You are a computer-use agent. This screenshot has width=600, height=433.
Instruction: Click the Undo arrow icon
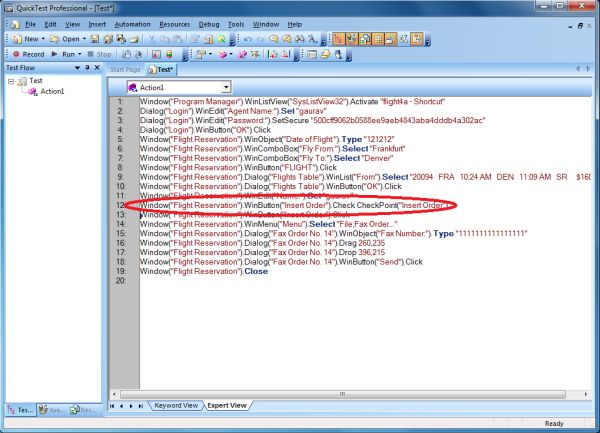tap(248, 39)
